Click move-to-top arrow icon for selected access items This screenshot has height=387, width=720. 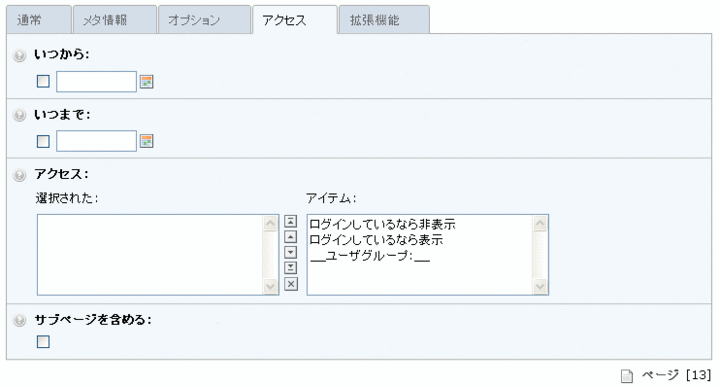pyautogui.click(x=291, y=221)
